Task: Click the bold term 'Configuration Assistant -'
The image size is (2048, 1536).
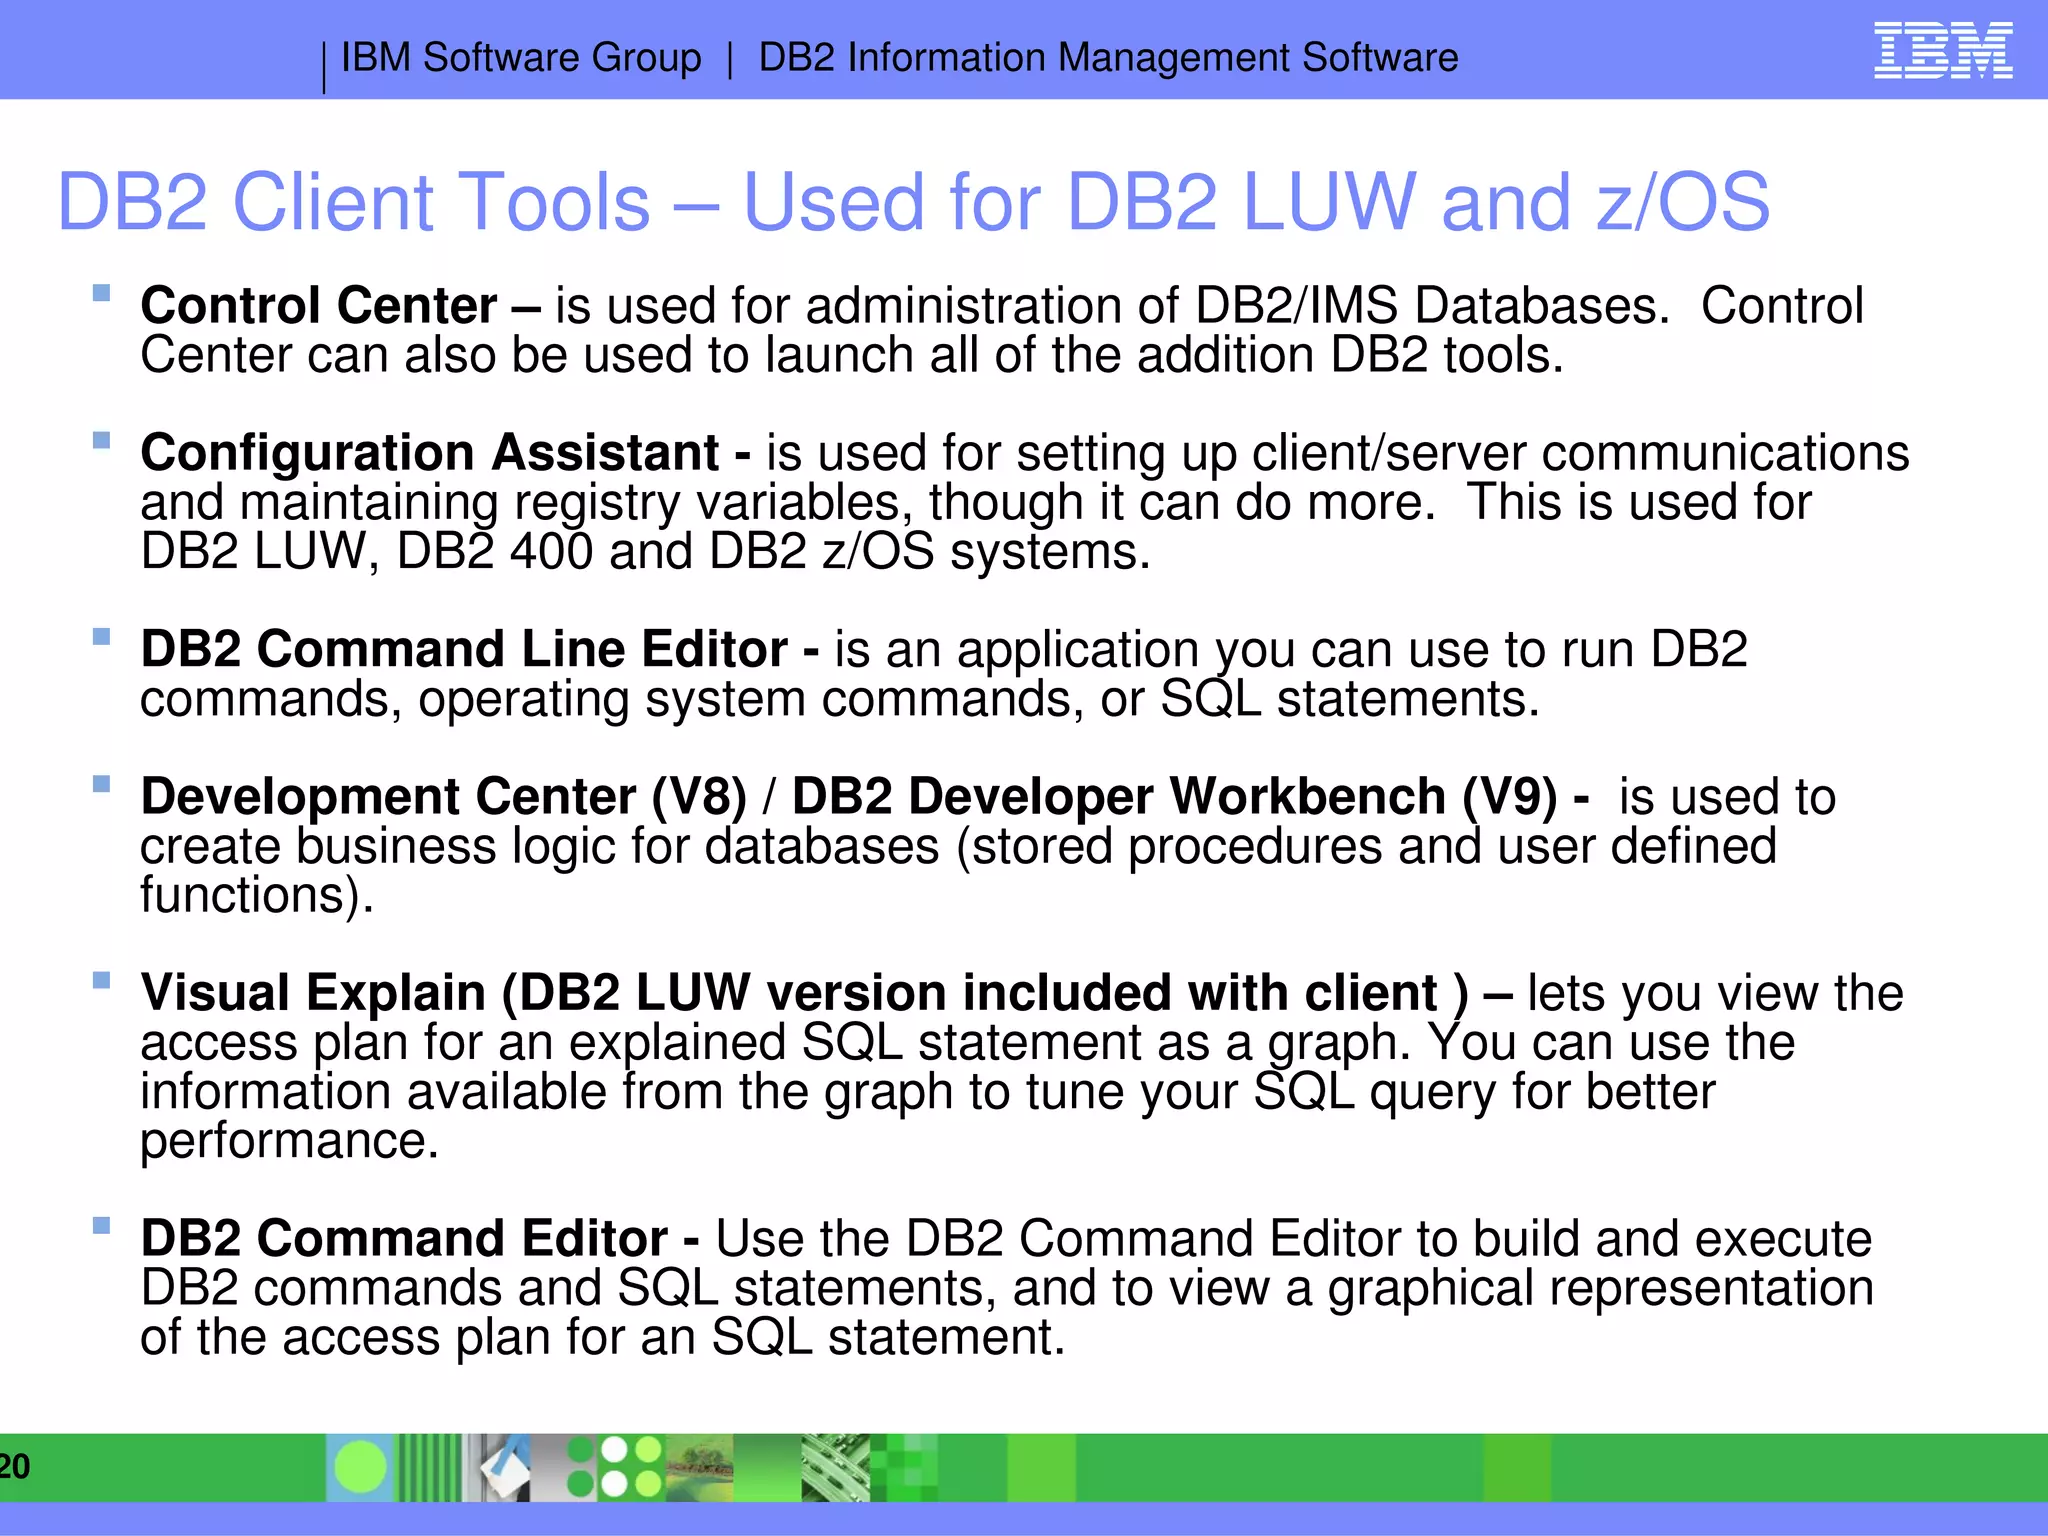Action: pos(446,452)
